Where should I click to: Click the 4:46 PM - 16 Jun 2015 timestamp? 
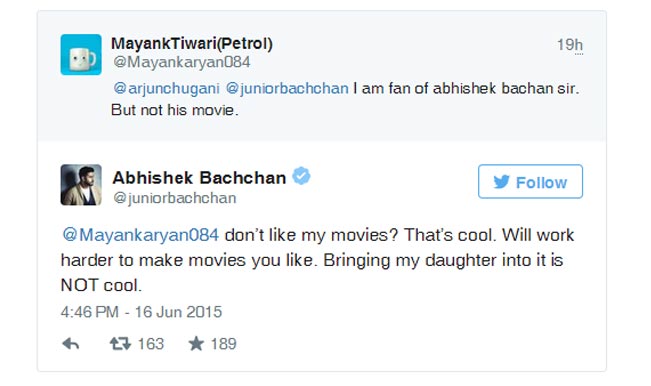tap(141, 312)
